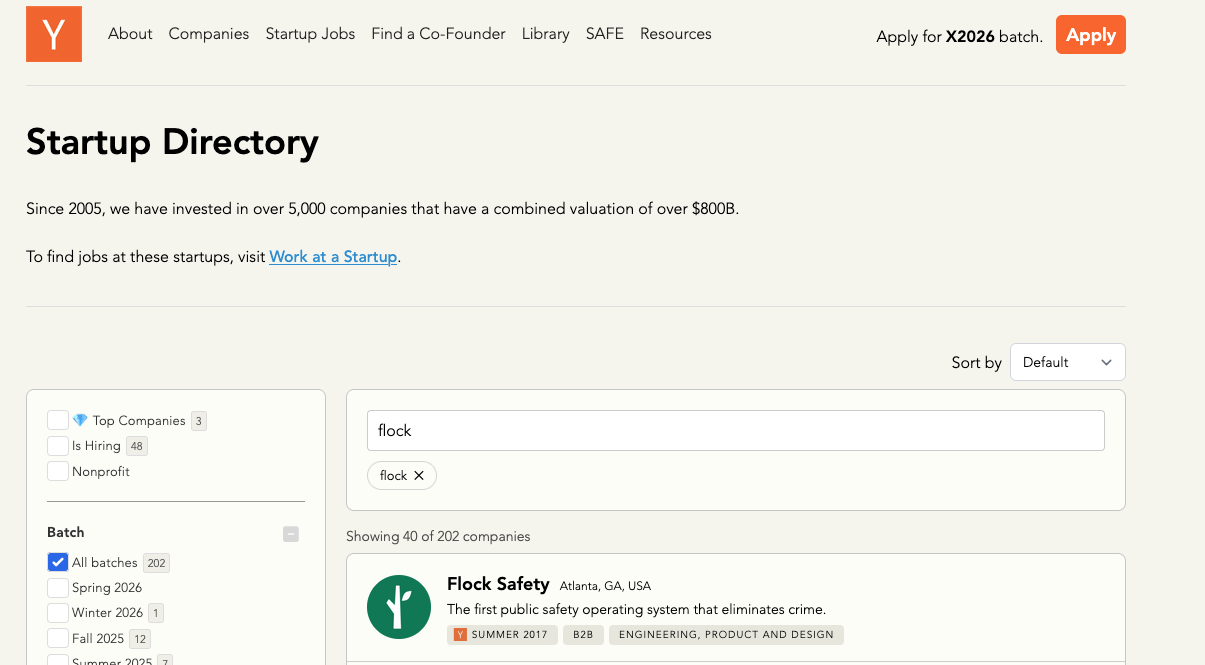
Task: Click the Atlanta, GA, USA location text
Action: (x=605, y=586)
